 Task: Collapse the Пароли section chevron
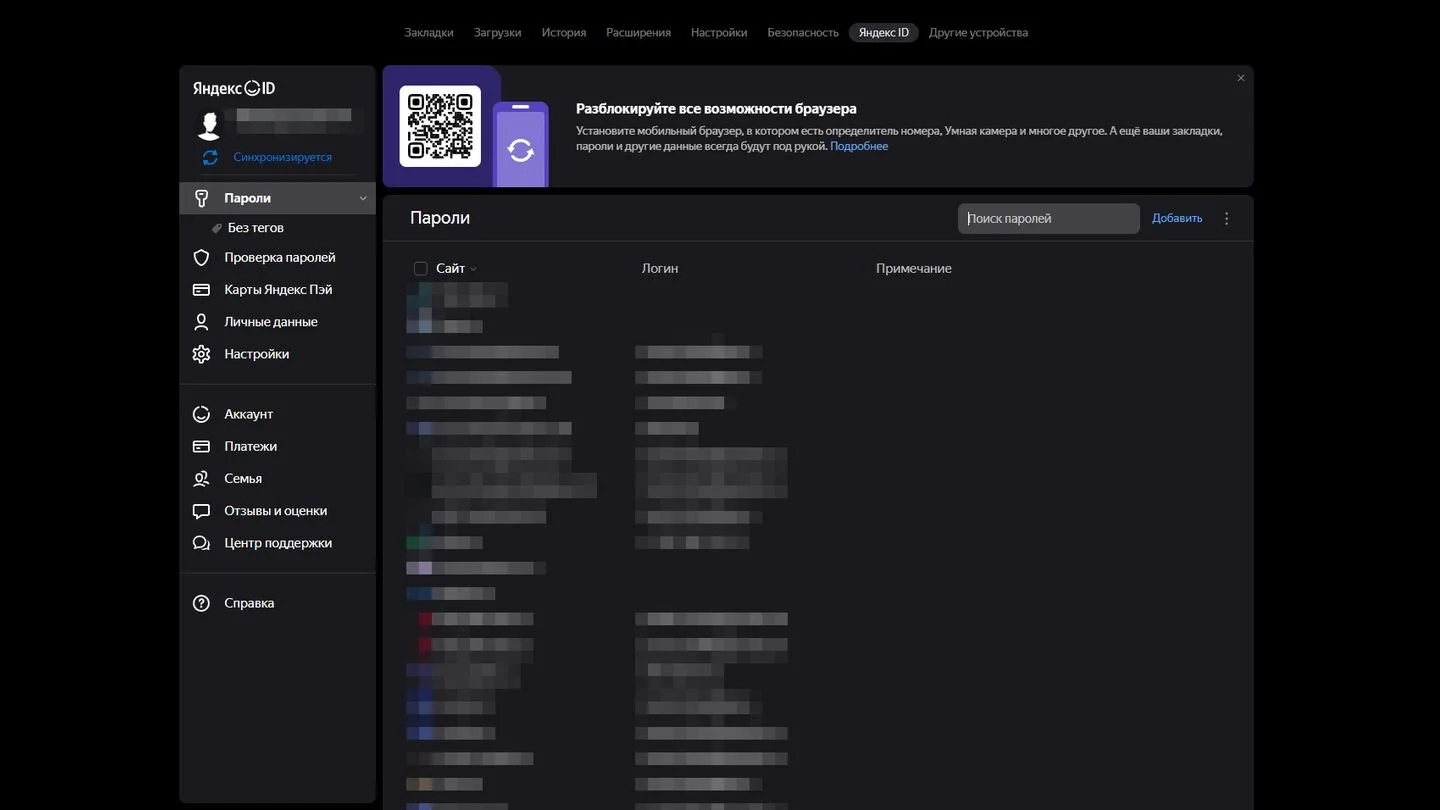tap(363, 198)
